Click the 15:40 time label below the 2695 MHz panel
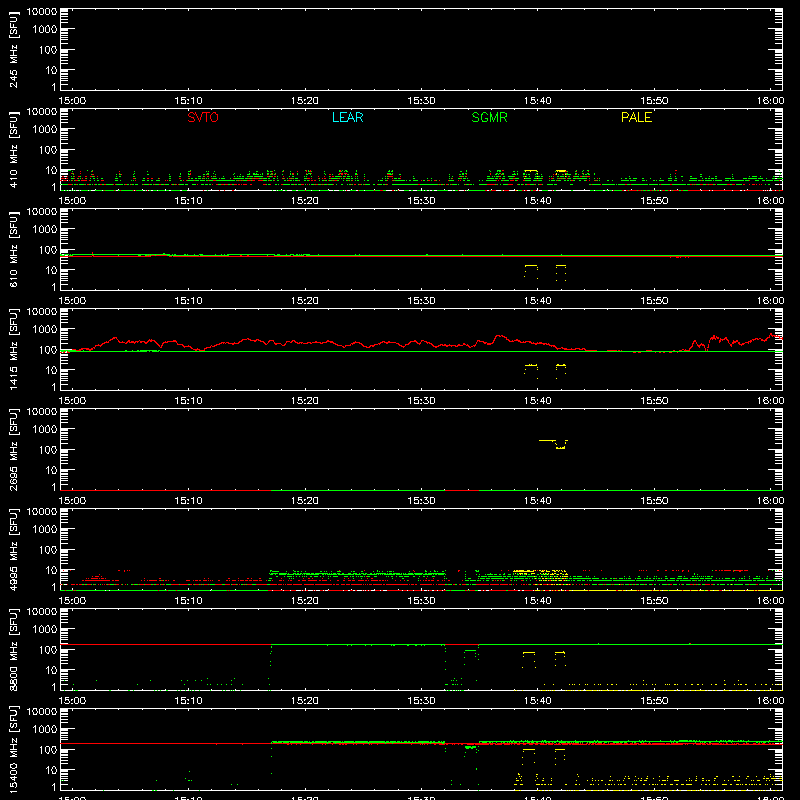The image size is (800, 800). [x=537, y=501]
